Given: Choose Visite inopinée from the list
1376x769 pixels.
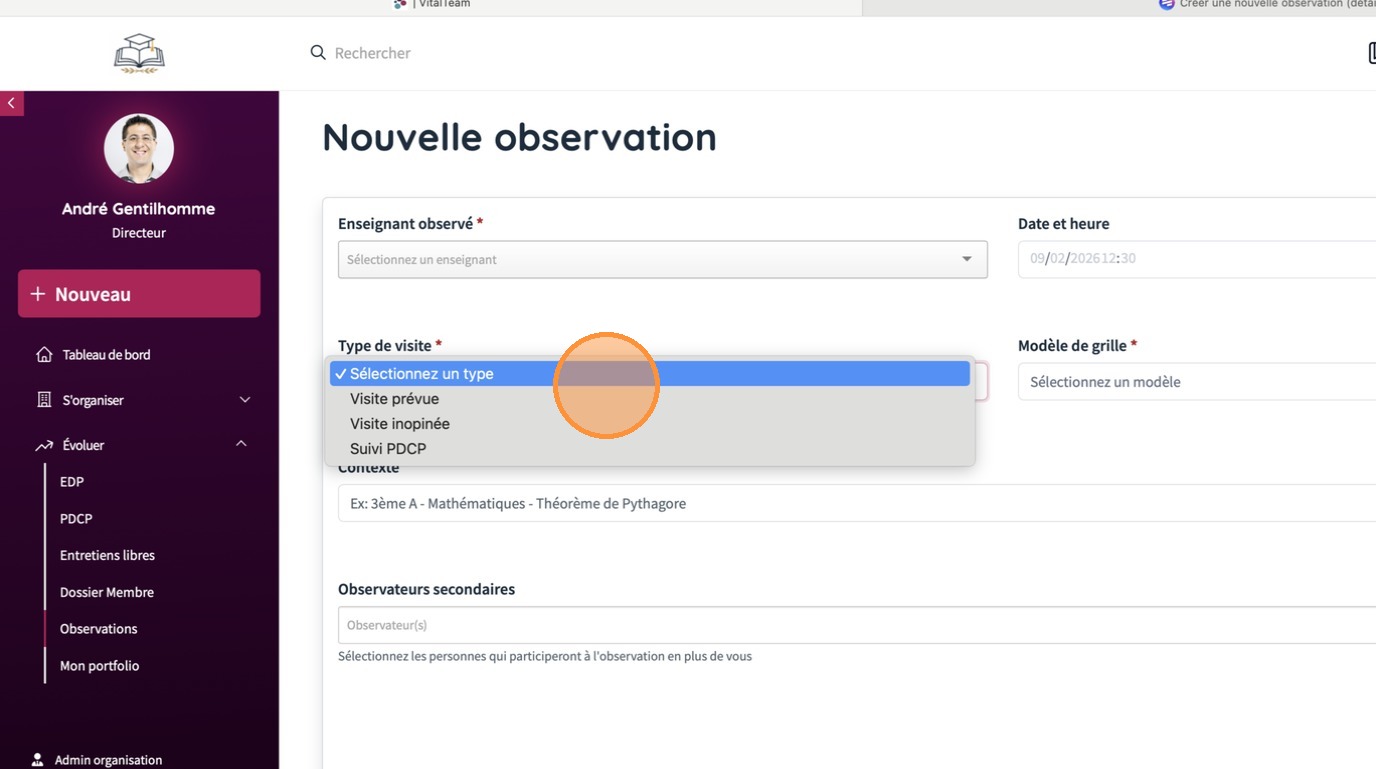Looking at the screenshot, I should pos(399,424).
